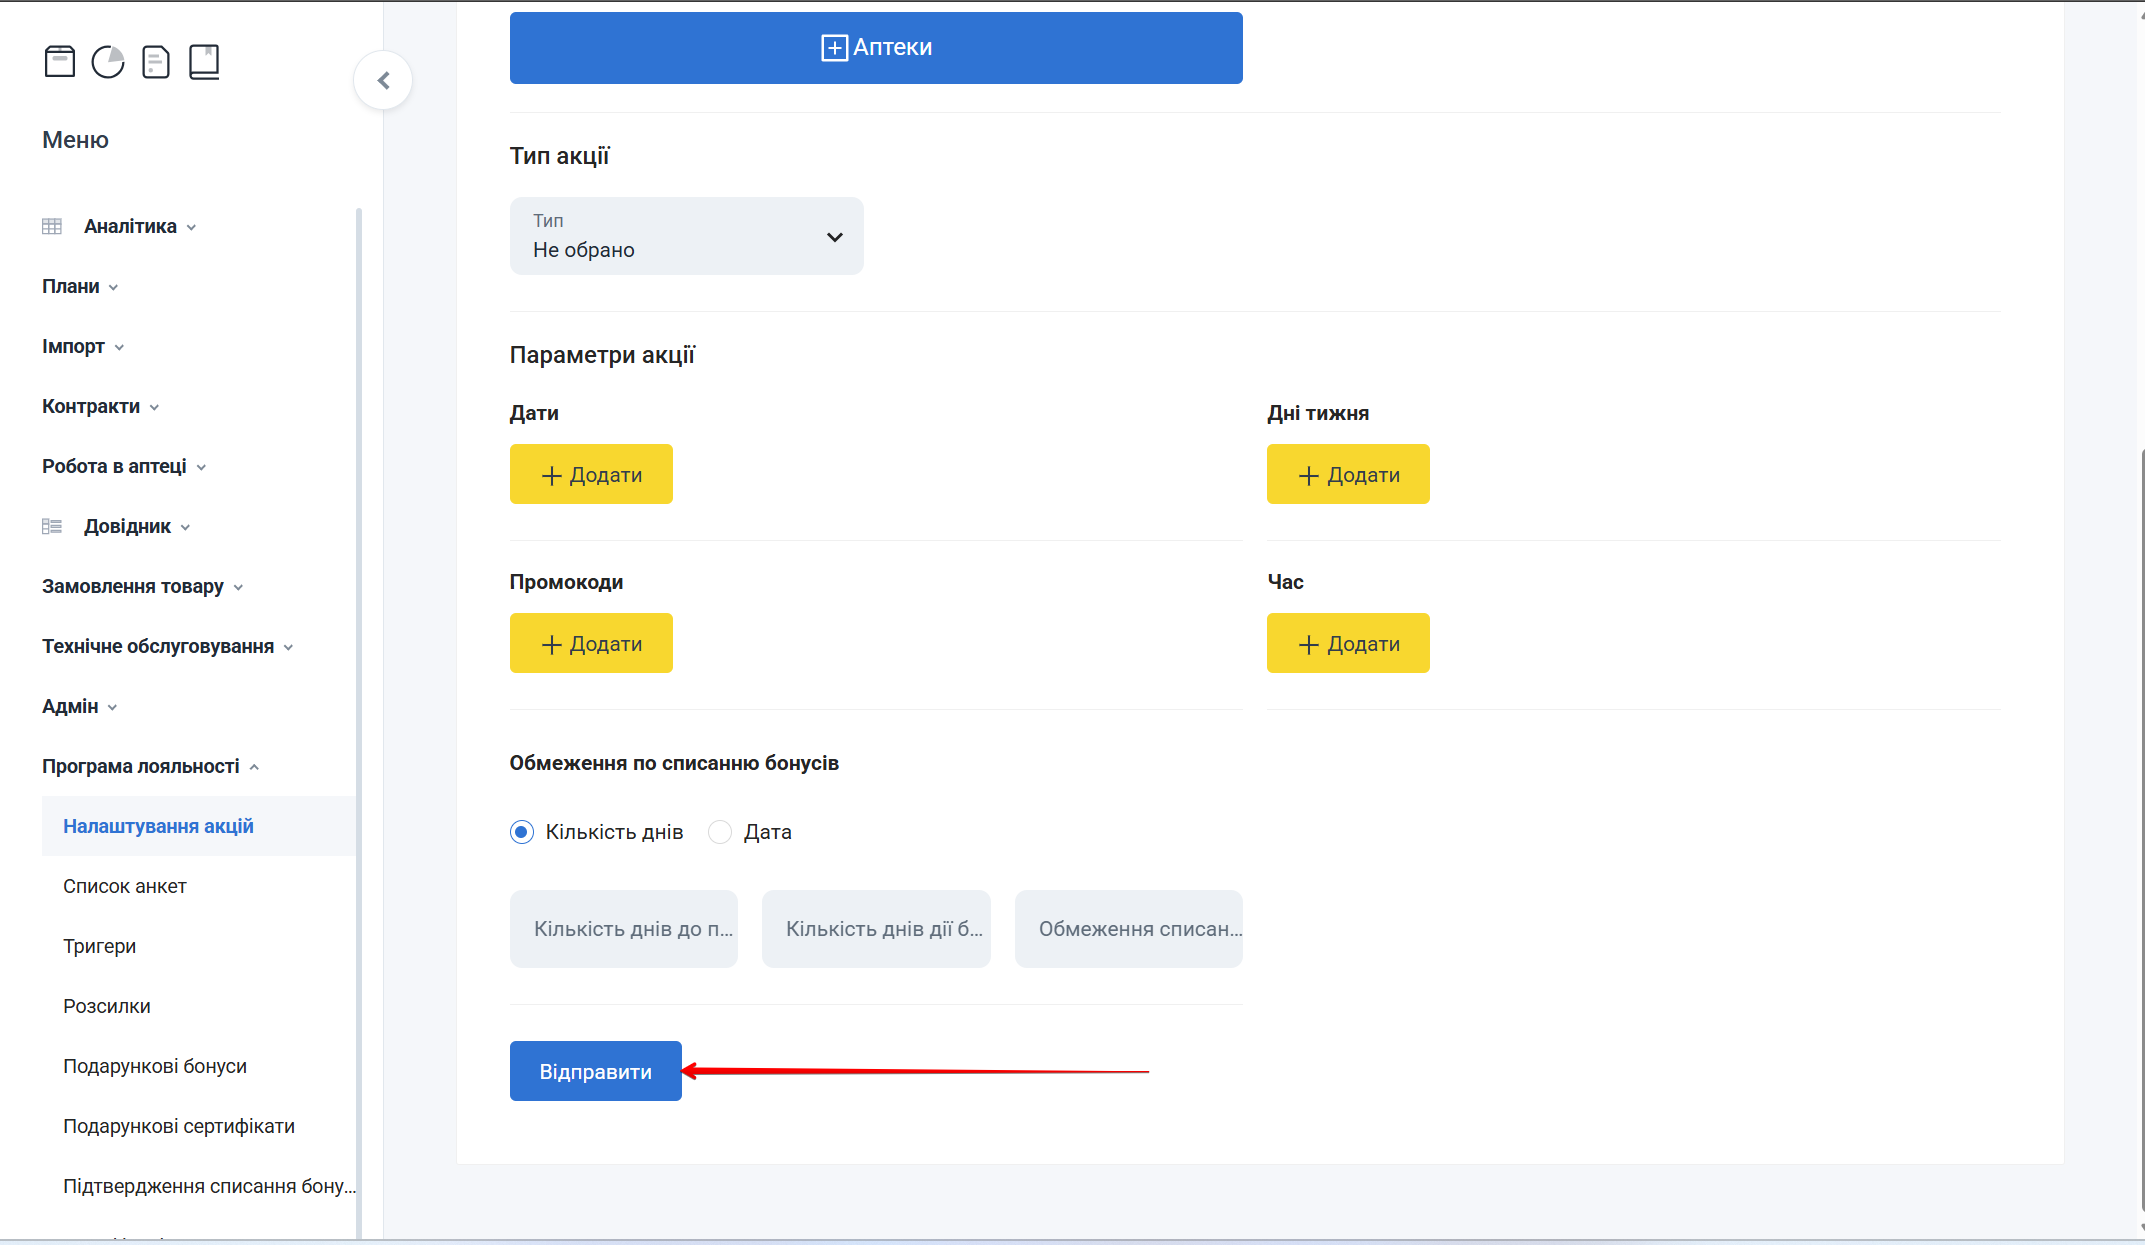The height and width of the screenshot is (1245, 2145).
Task: Open the pie chart icon in sidebar header
Action: (x=108, y=62)
